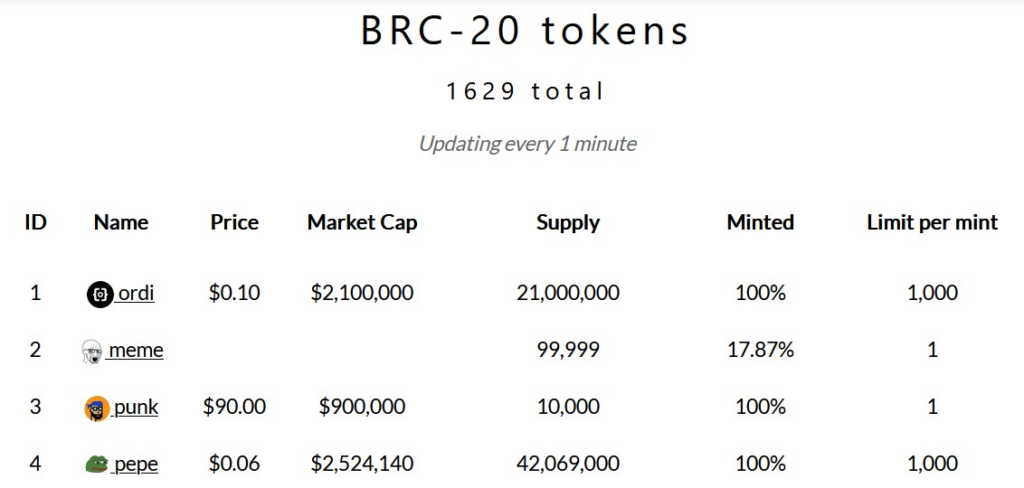Click the meme token avatar icon

coord(92,351)
